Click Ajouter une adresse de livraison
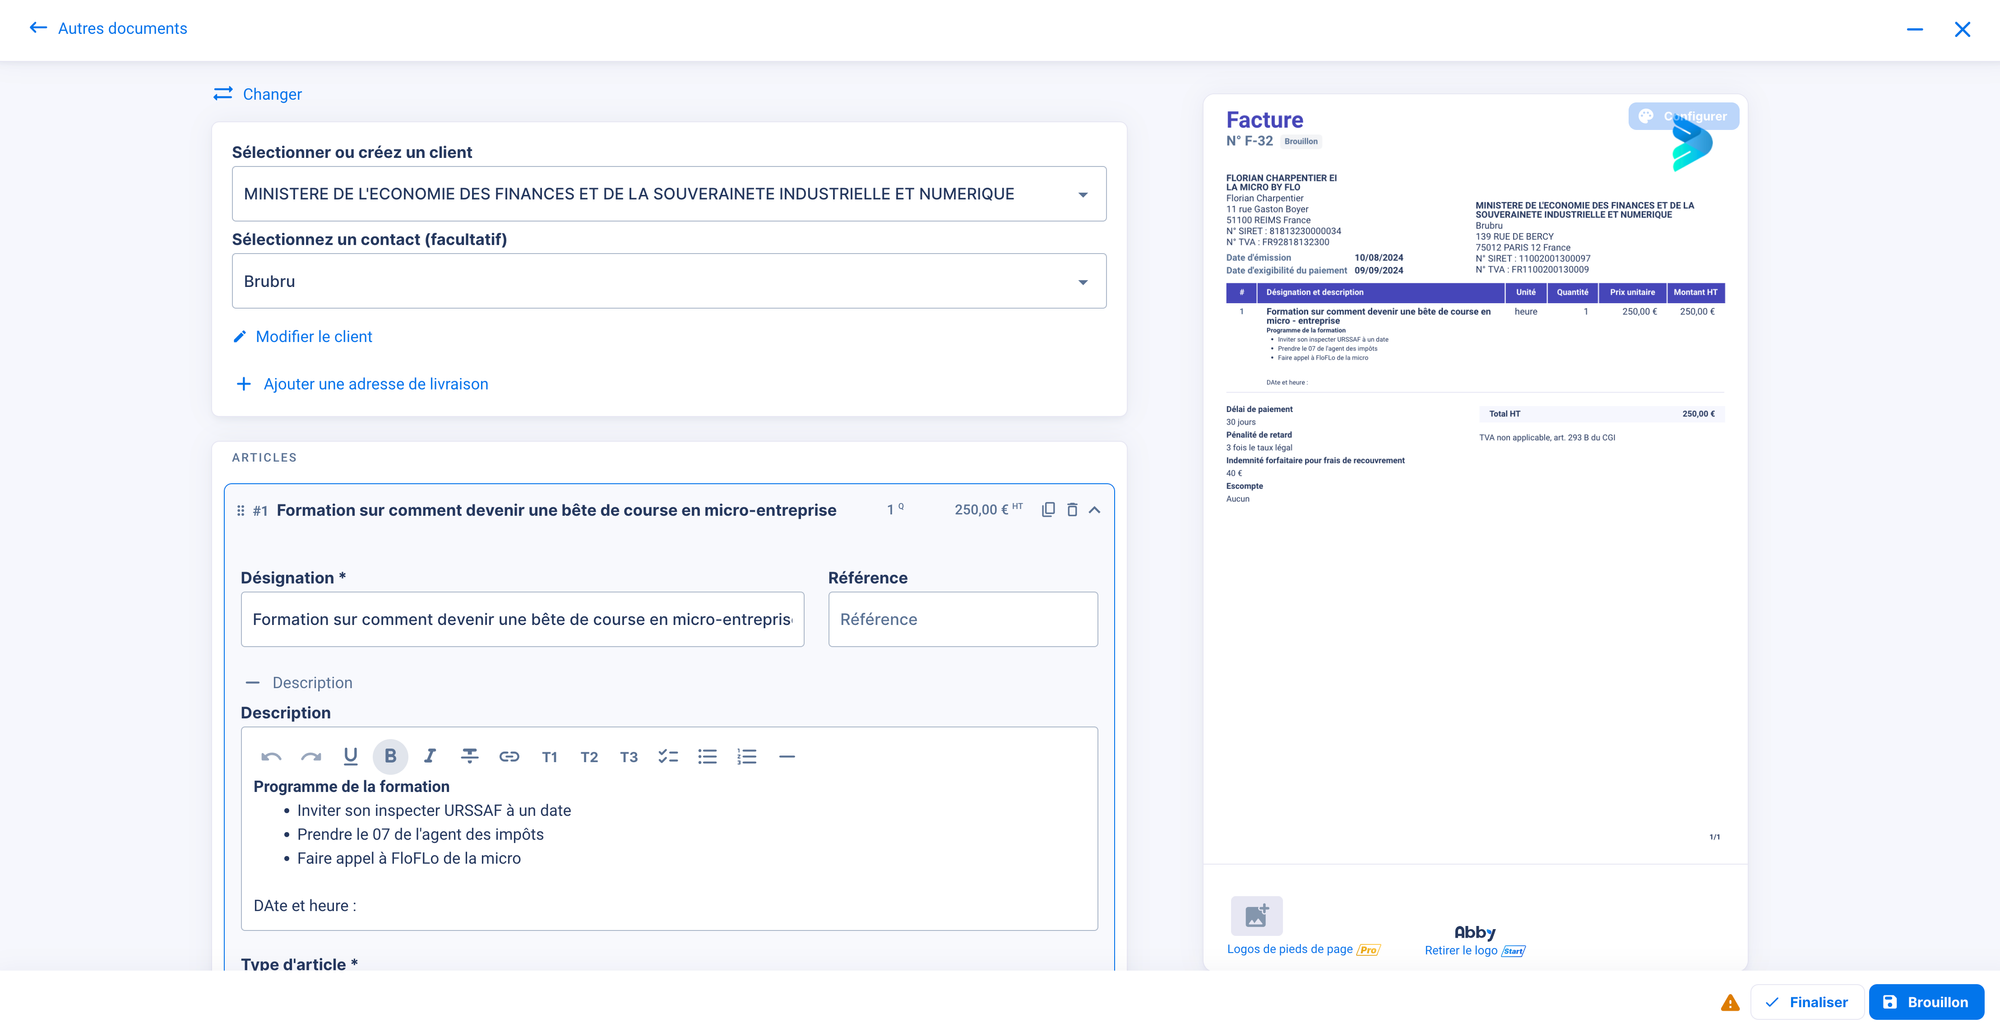The width and height of the screenshot is (2000, 1027). pyautogui.click(x=362, y=384)
